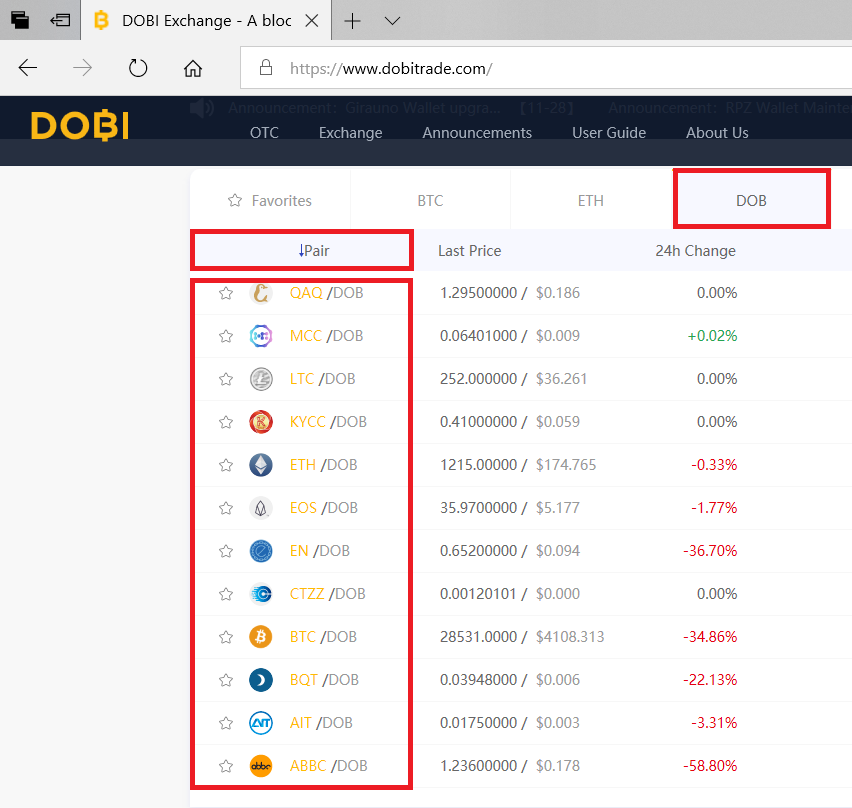Click the ABBC coin logo
The image size is (852, 808).
[261, 766]
